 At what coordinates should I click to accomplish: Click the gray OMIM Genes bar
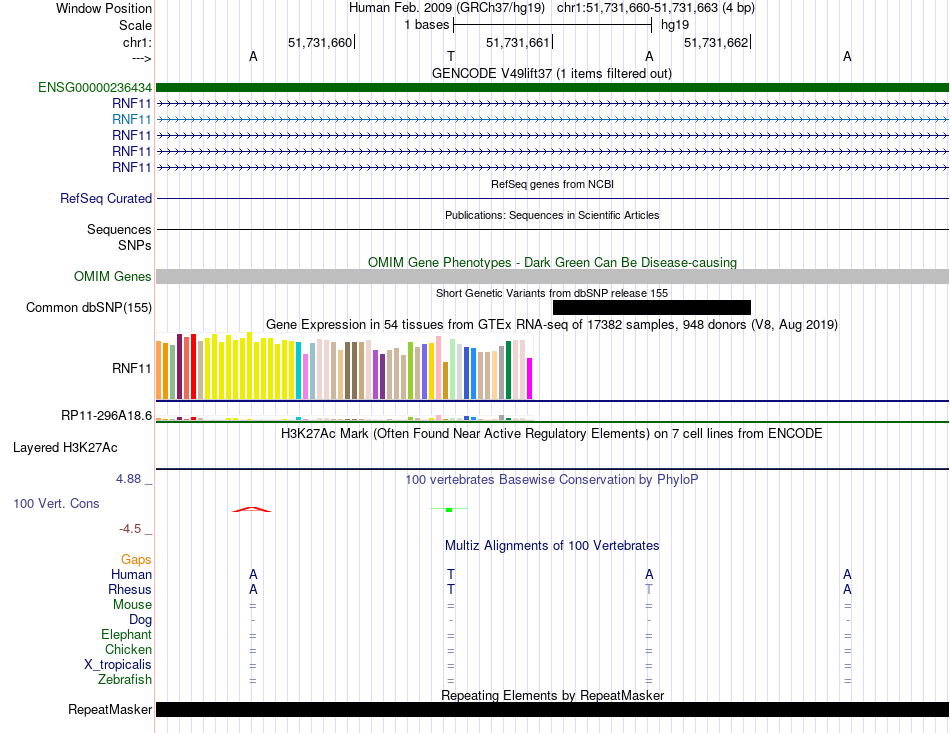pos(552,276)
